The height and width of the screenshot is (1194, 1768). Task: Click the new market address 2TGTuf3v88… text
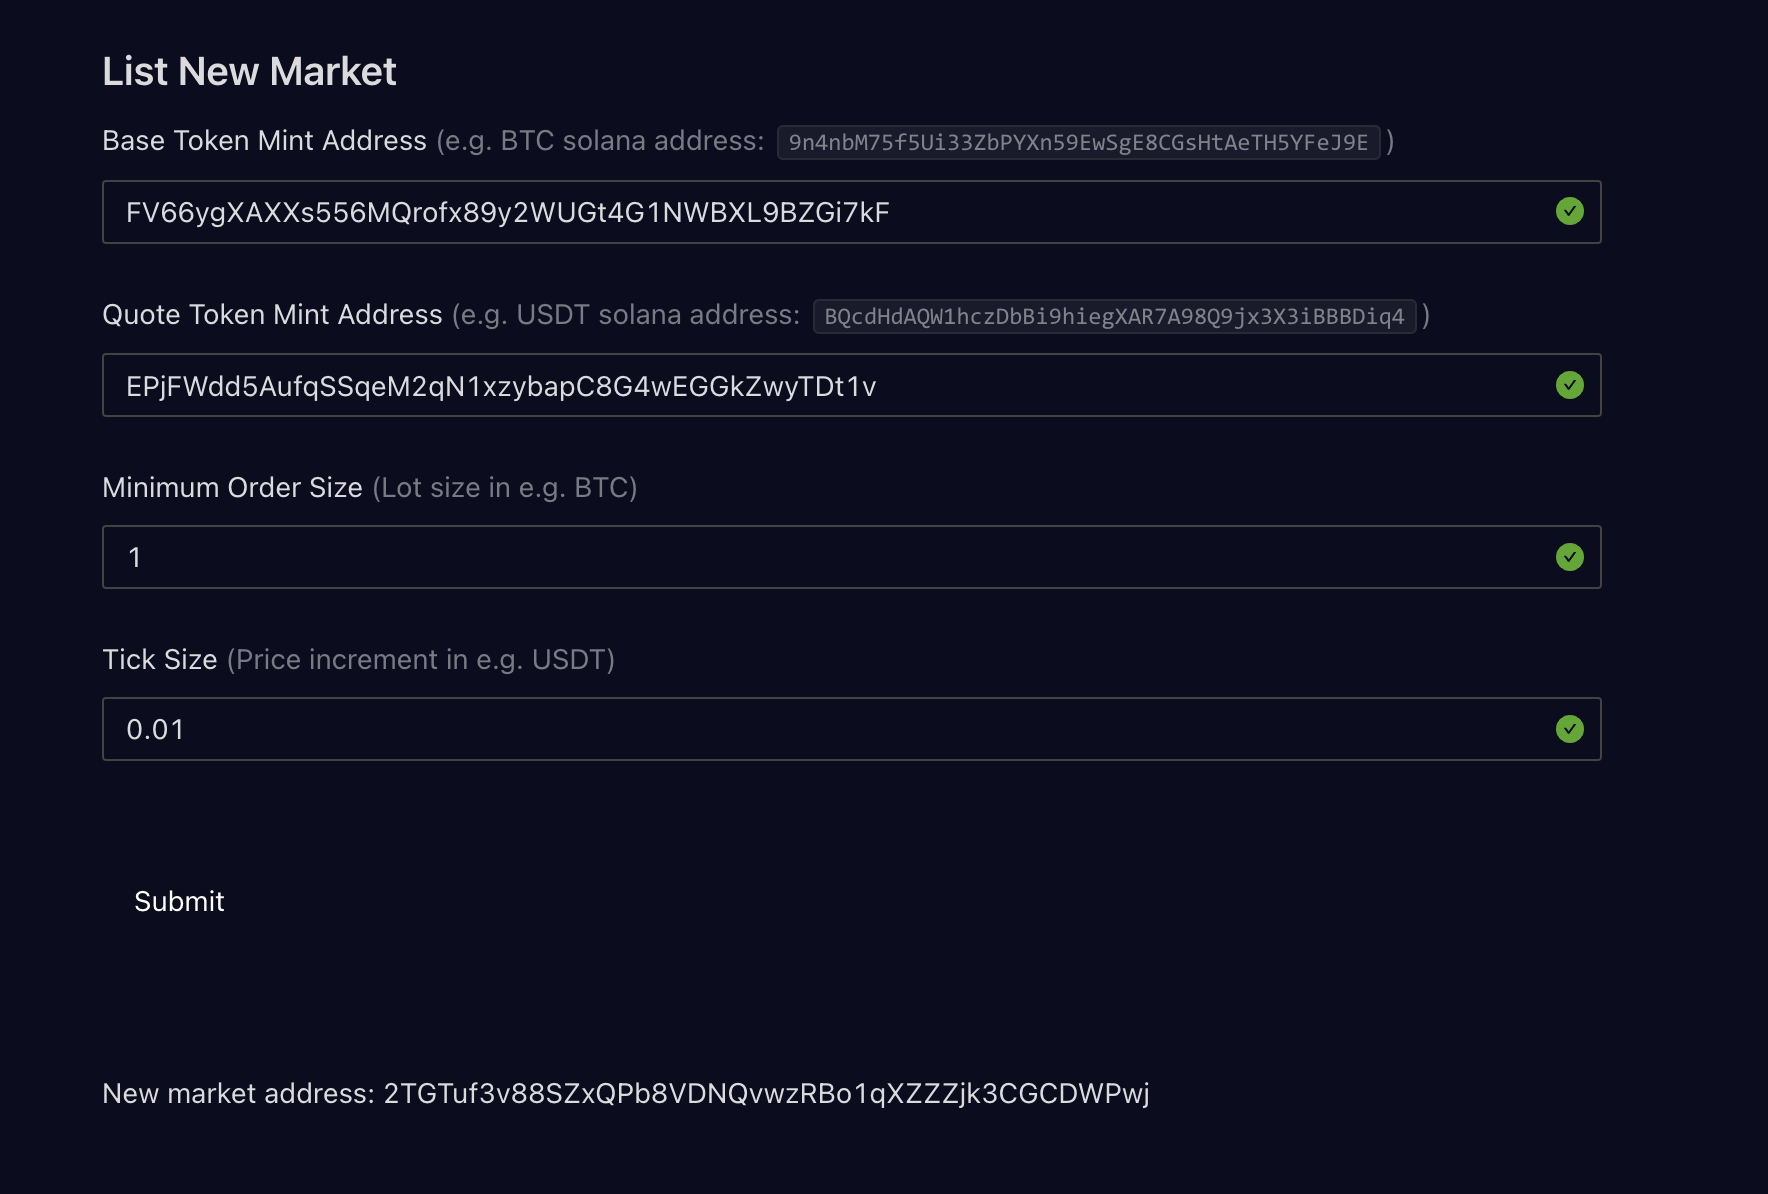tap(767, 1093)
